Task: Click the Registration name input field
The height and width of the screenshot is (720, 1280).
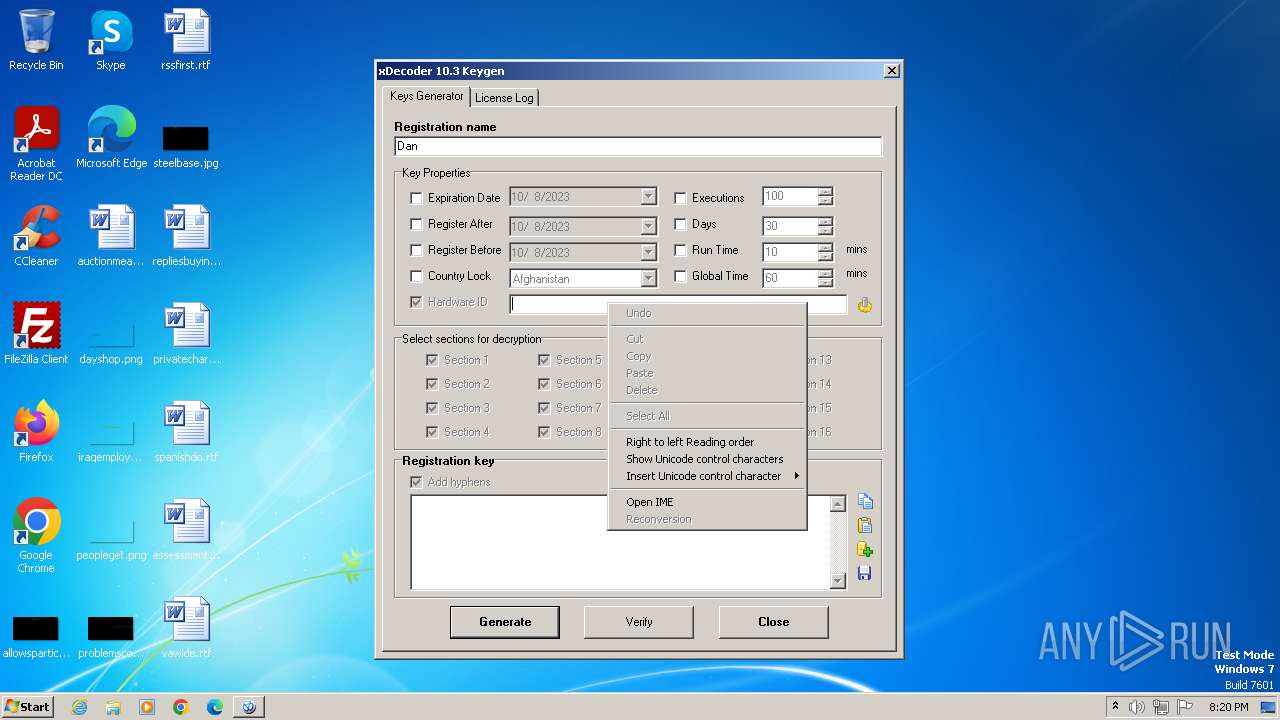Action: click(638, 146)
